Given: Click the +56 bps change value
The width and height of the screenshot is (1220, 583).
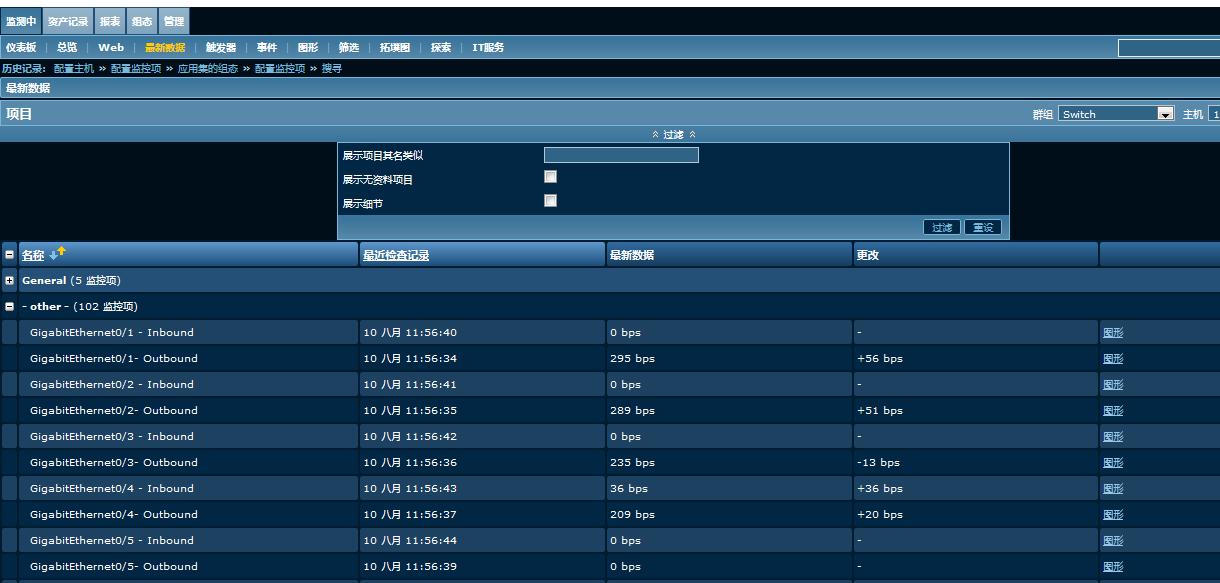Looking at the screenshot, I should (880, 358).
